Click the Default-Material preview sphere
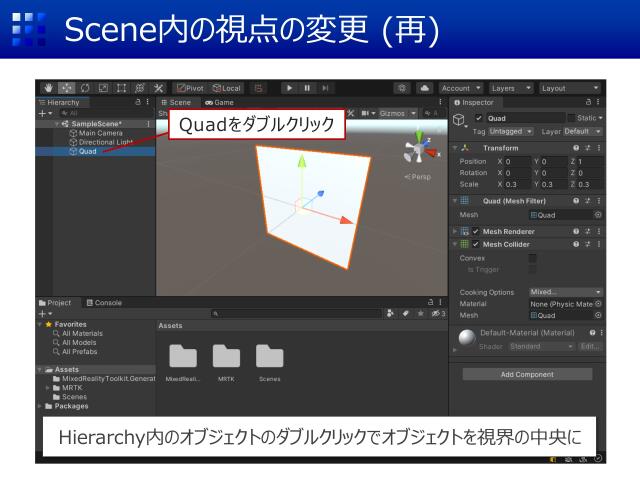 466,338
